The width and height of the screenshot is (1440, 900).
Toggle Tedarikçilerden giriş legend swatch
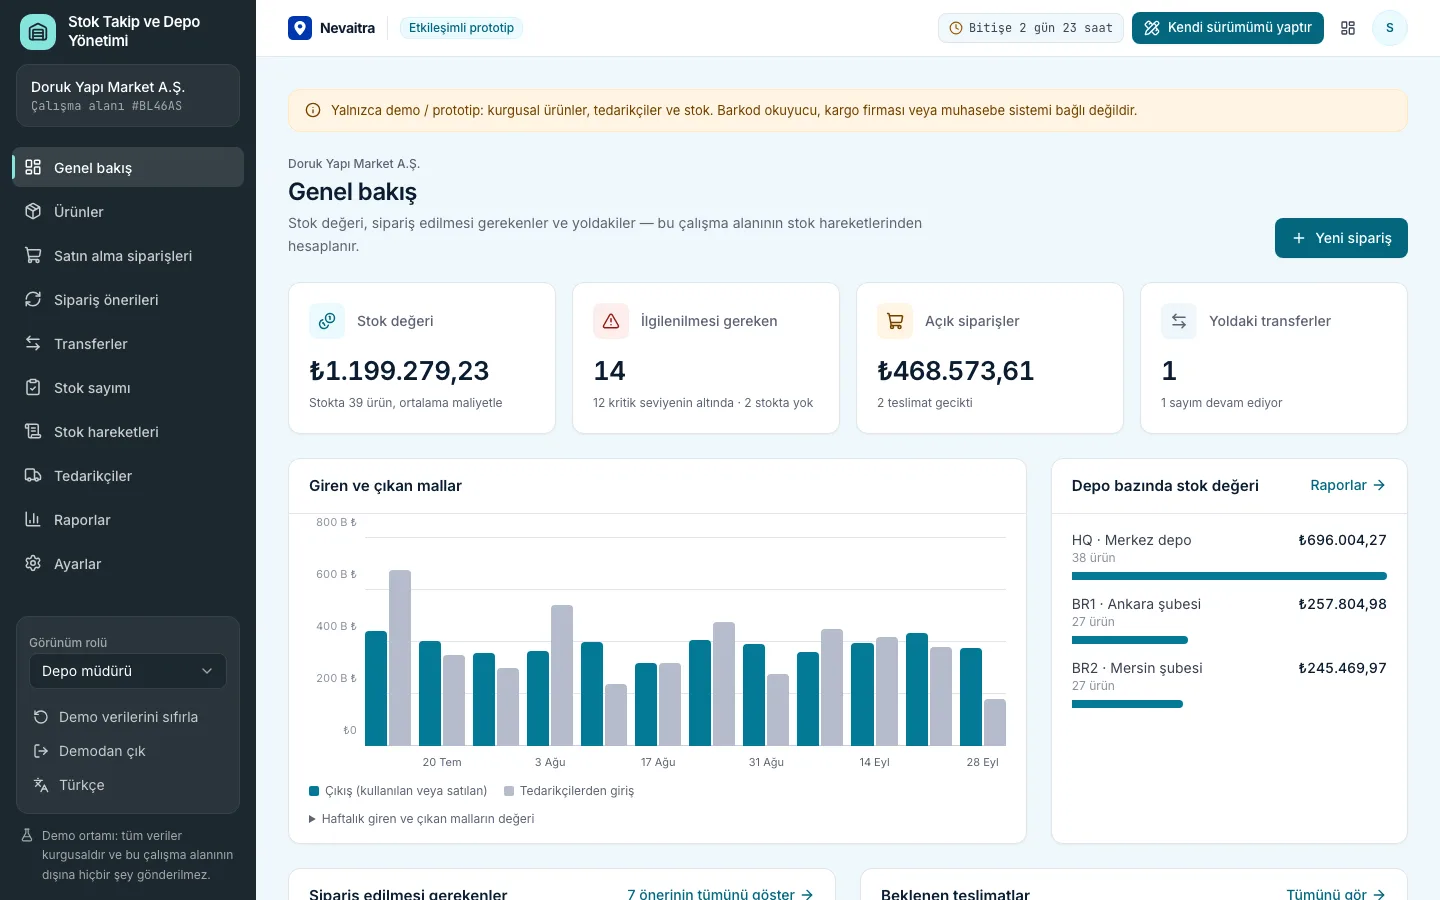[x=509, y=791]
